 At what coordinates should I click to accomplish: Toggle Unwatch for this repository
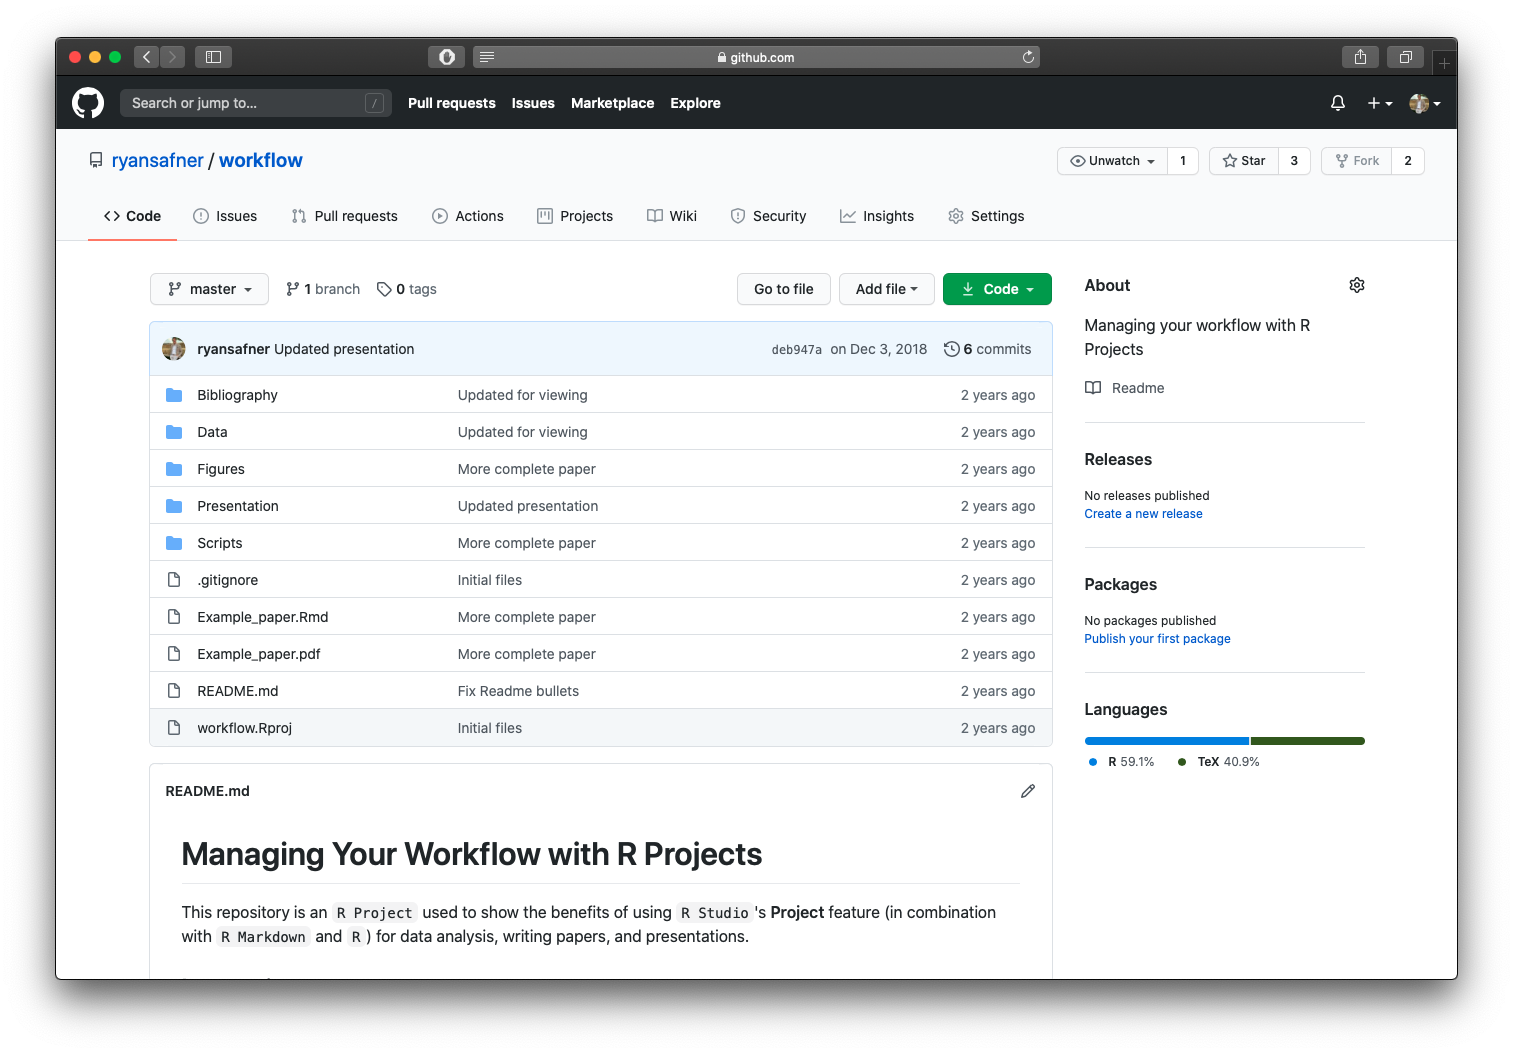1112,161
